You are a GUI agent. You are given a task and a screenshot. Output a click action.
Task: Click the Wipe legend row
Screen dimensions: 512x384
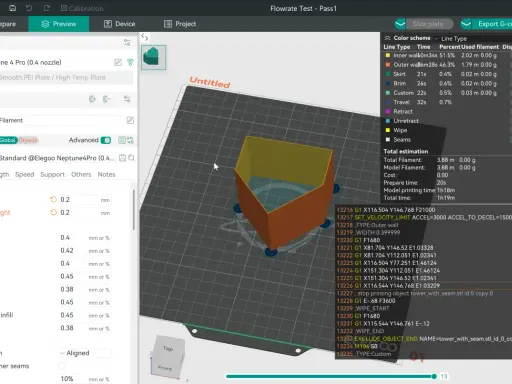(x=446, y=130)
